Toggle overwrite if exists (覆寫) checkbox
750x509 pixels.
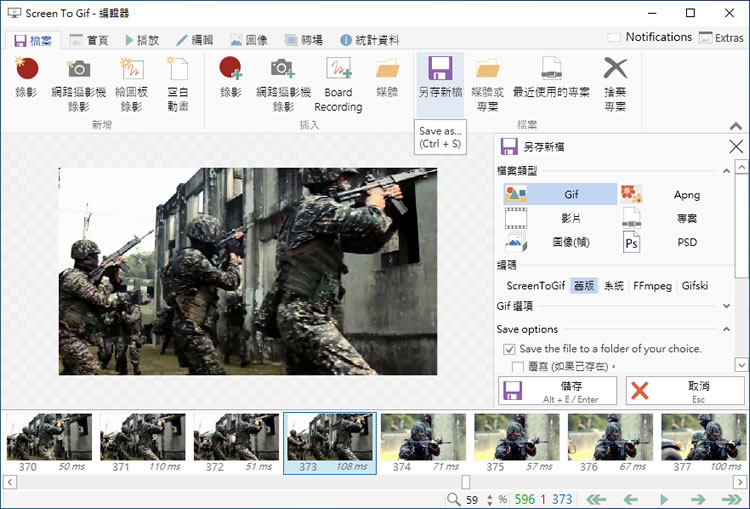coord(518,367)
